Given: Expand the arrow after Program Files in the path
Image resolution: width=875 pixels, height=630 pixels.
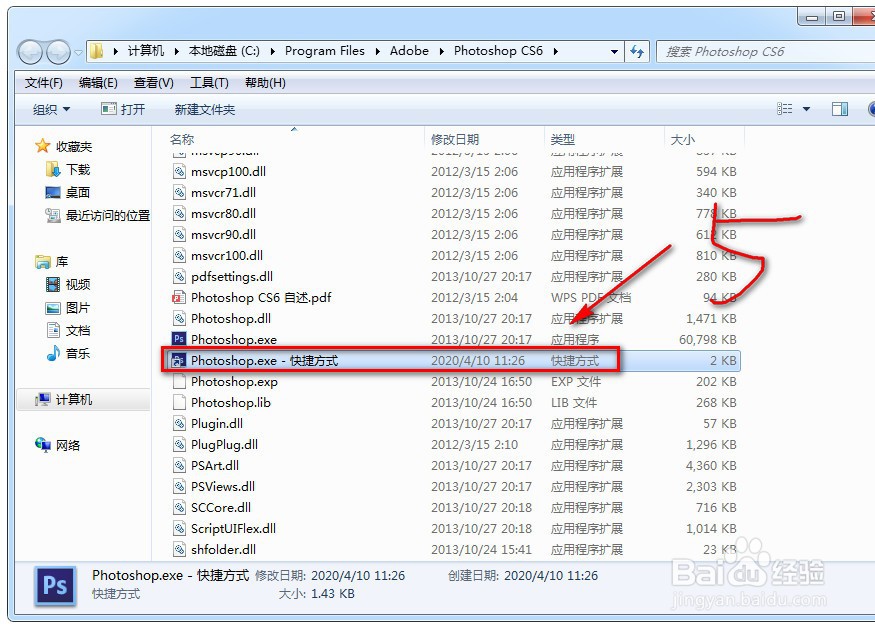Looking at the screenshot, I should (x=378, y=51).
